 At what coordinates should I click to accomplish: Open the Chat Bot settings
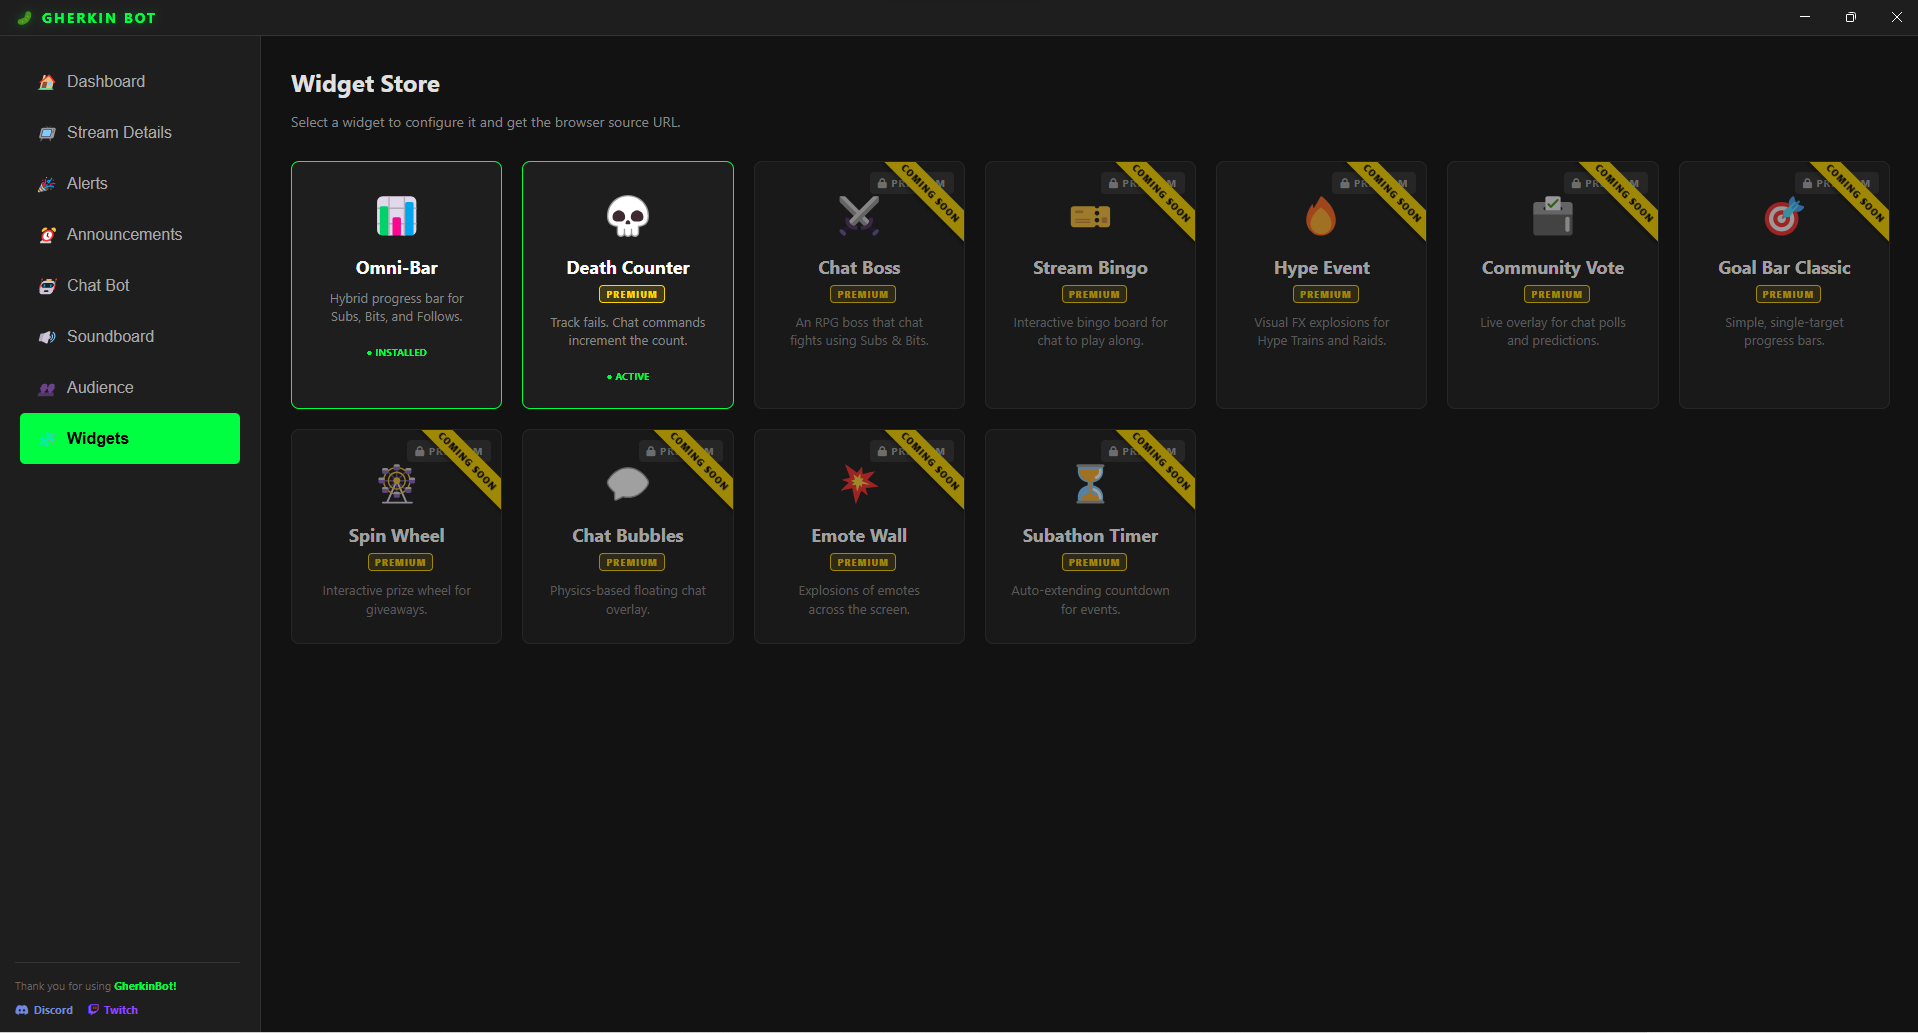(x=97, y=285)
